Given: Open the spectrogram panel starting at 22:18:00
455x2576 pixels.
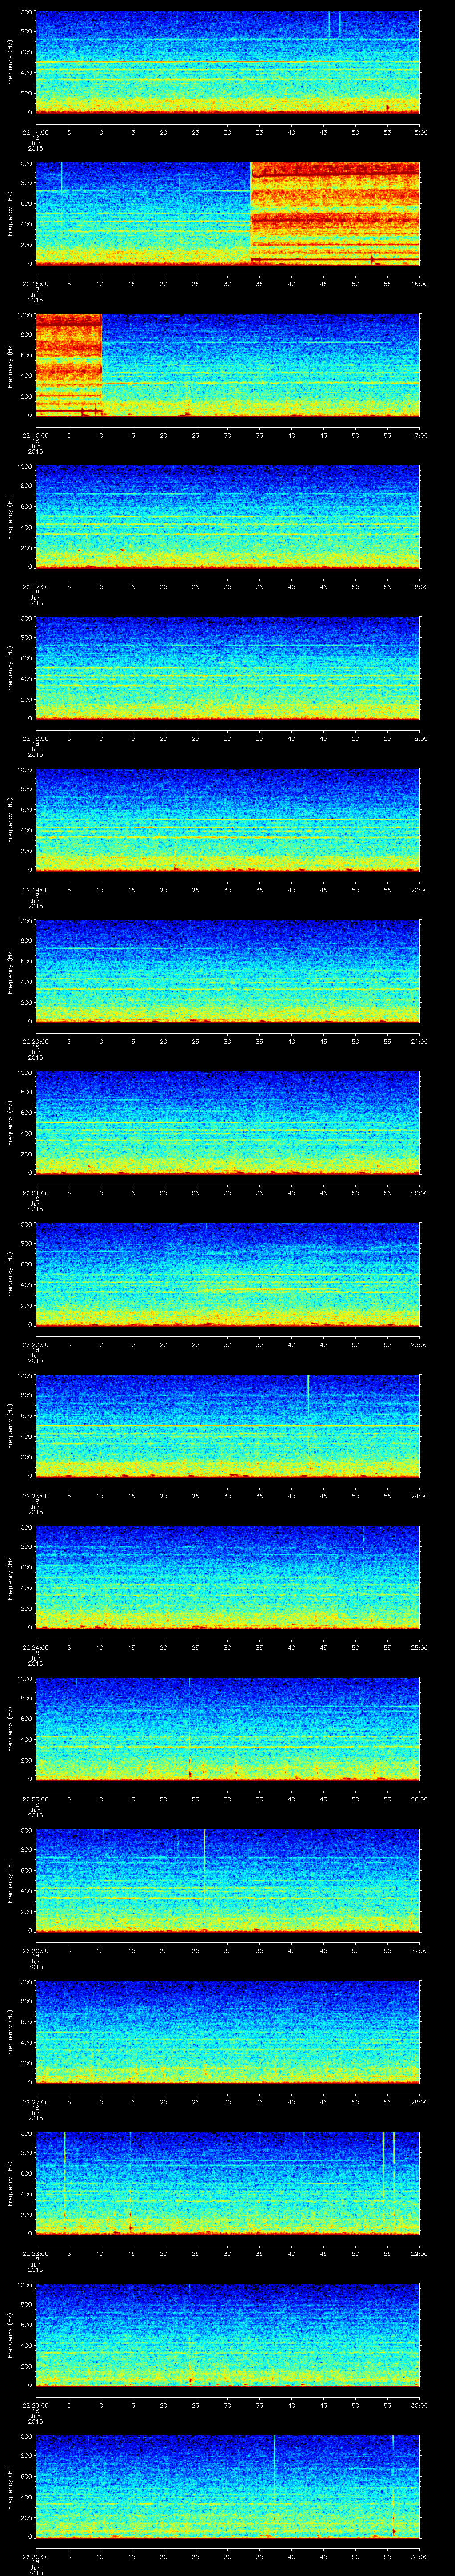Looking at the screenshot, I should (227, 668).
